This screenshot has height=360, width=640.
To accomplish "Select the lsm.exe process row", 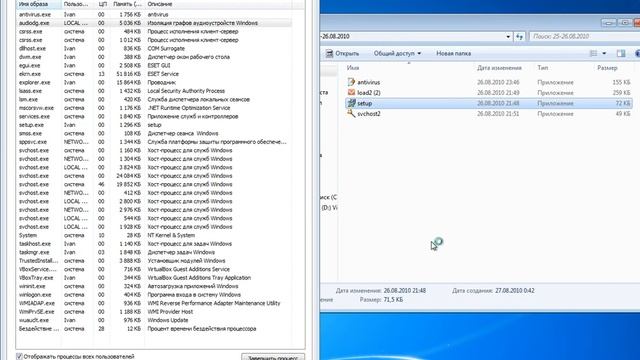I will coord(154,99).
